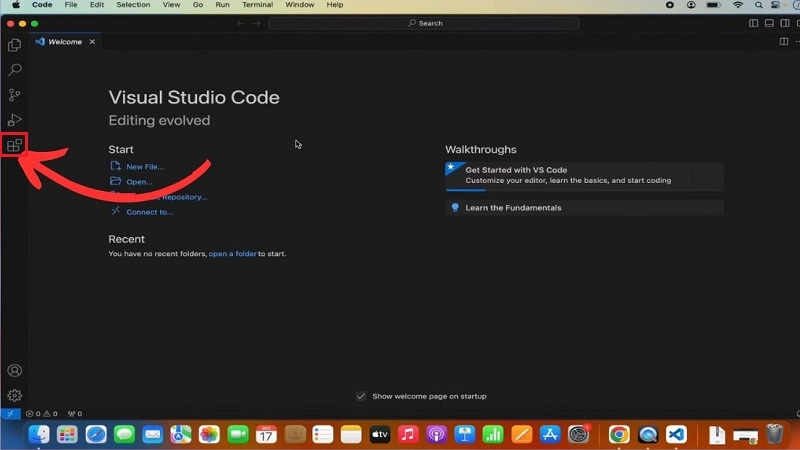Open the Run and Debug view
Image resolution: width=800 pixels, height=450 pixels.
click(x=14, y=120)
